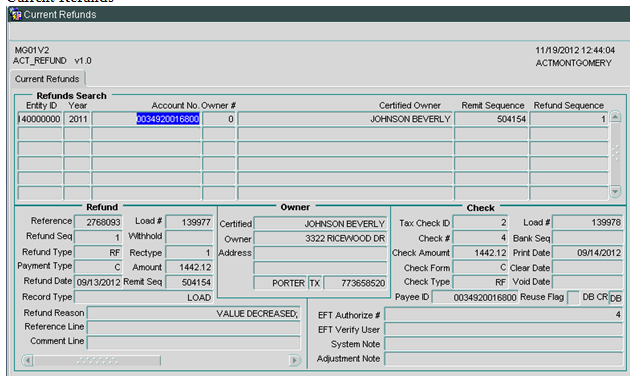Click Entity ID field 140000000
Viewport: 634px width, 380px height.
[x=40, y=119]
